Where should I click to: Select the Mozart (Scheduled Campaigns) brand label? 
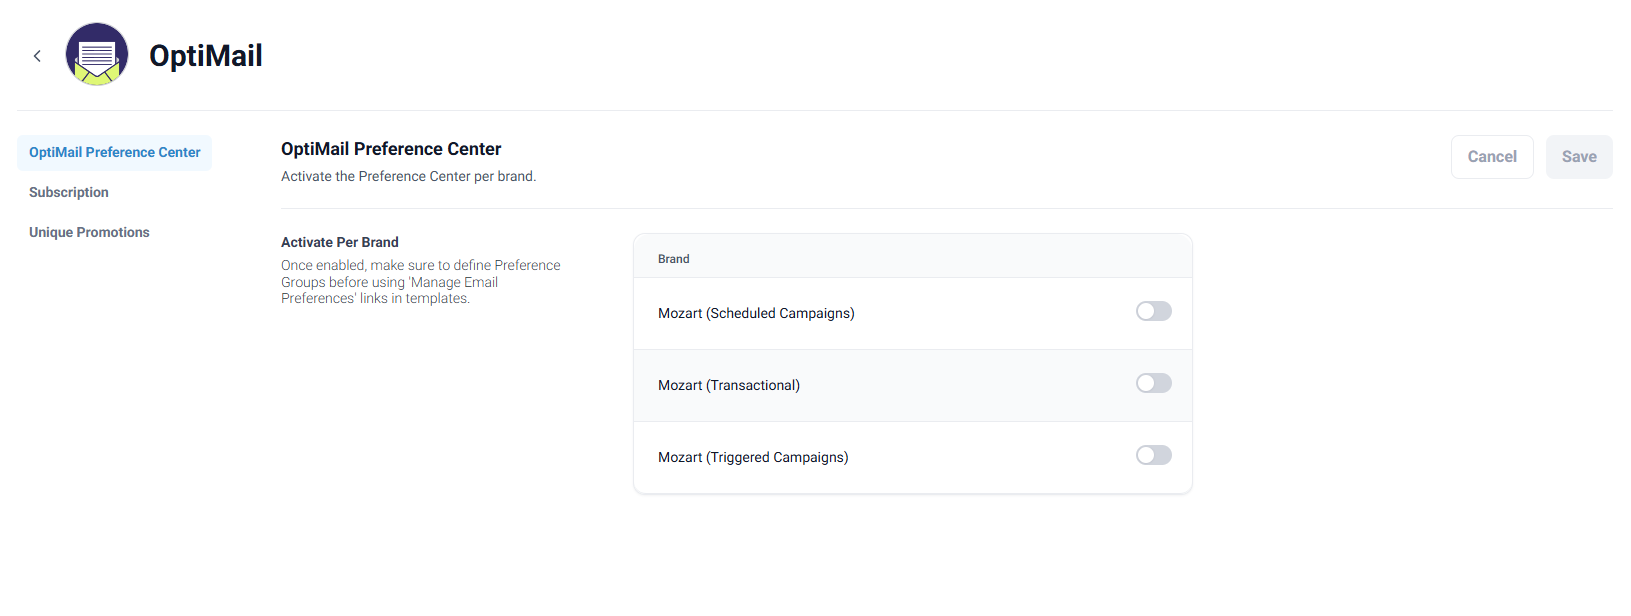point(756,313)
